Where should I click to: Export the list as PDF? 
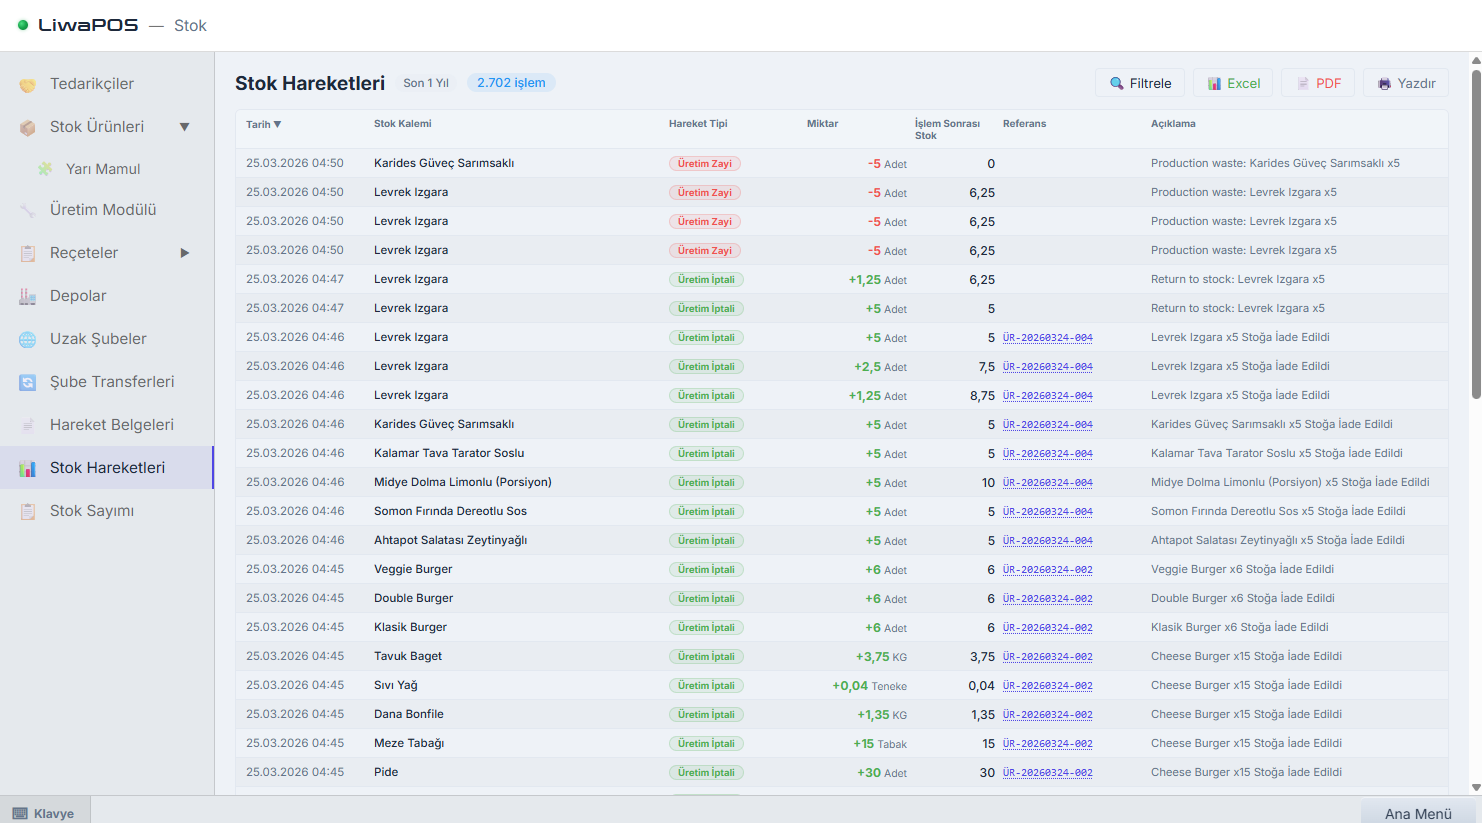pos(1318,83)
